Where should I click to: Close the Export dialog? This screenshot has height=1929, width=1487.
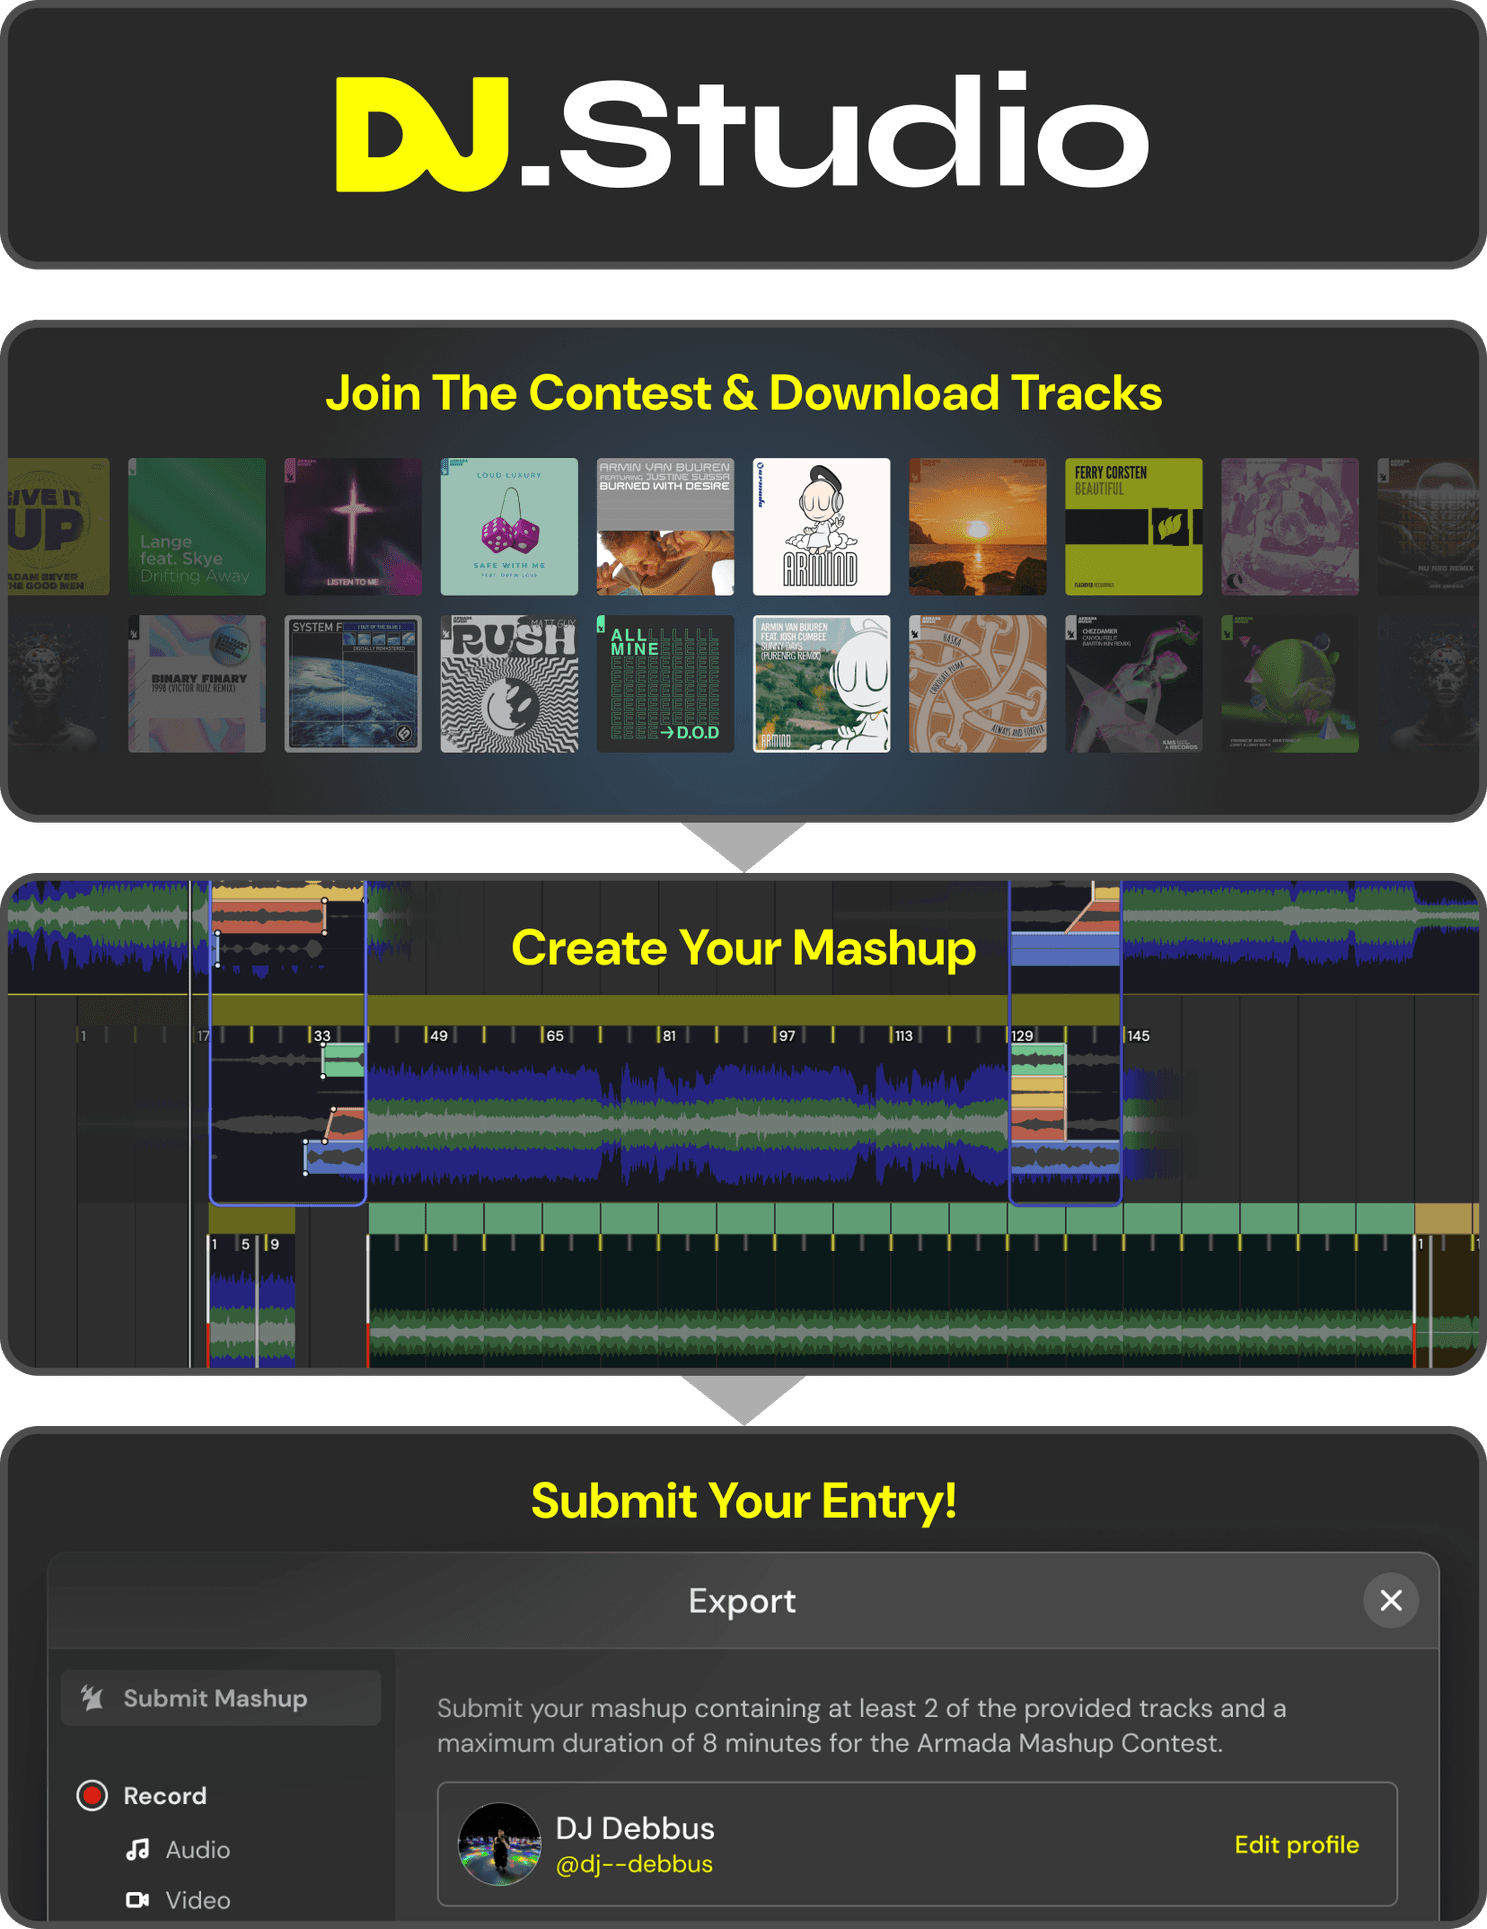pos(1390,1600)
